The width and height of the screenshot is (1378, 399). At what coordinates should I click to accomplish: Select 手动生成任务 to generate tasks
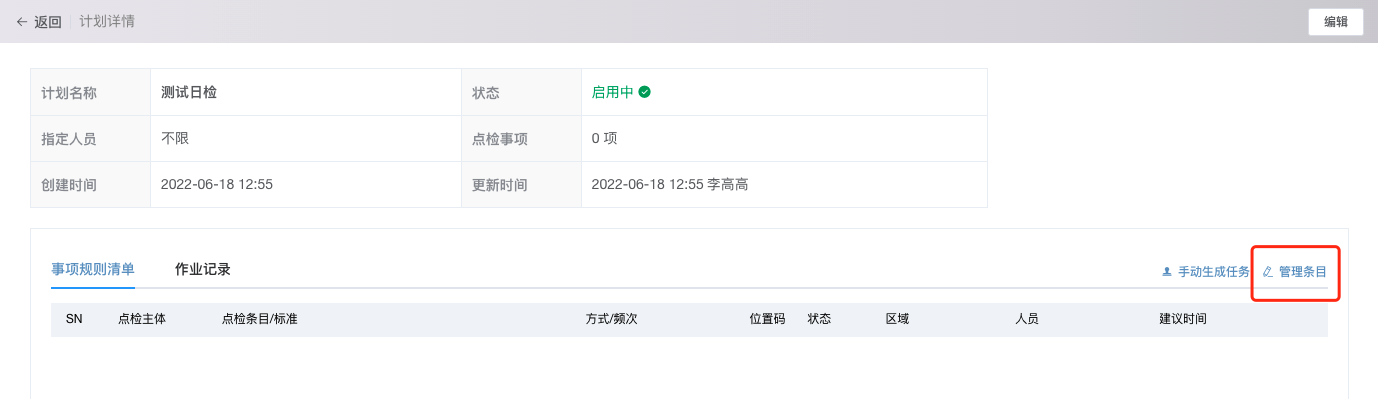click(1213, 271)
